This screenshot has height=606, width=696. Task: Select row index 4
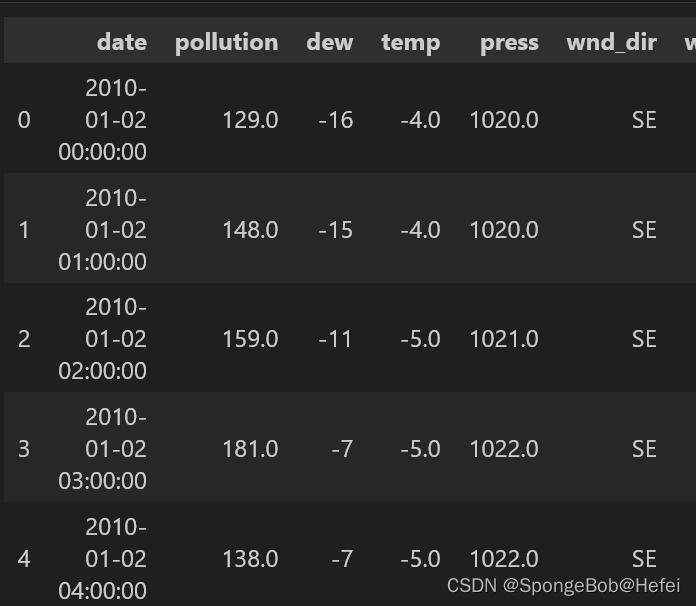point(24,558)
